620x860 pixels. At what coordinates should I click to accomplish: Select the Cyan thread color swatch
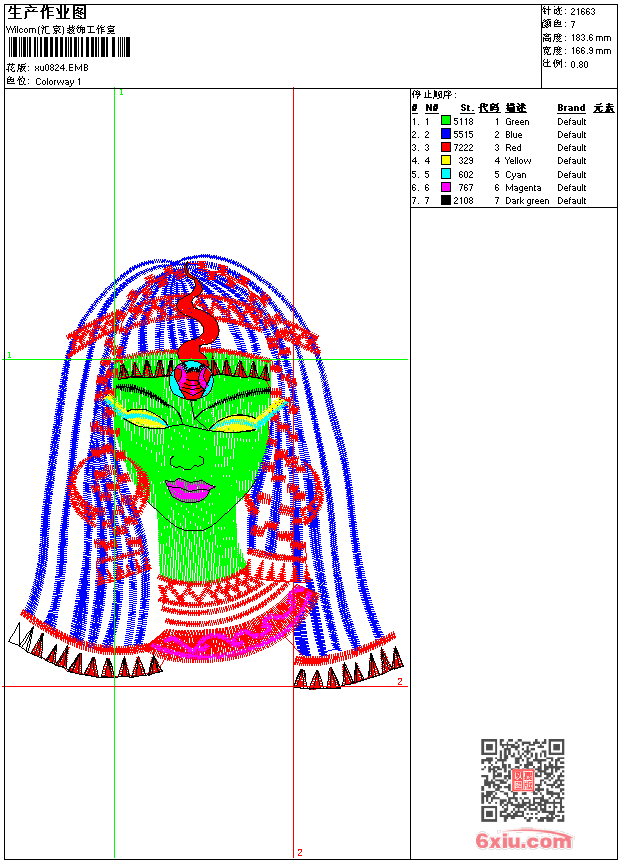(x=446, y=174)
